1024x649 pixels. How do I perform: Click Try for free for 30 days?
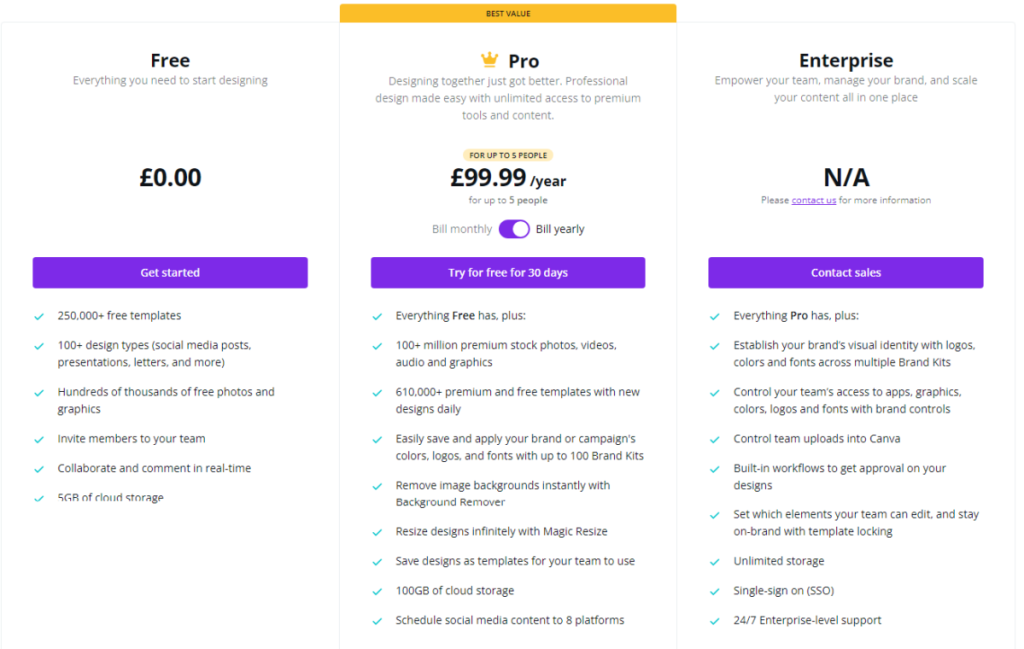508,273
